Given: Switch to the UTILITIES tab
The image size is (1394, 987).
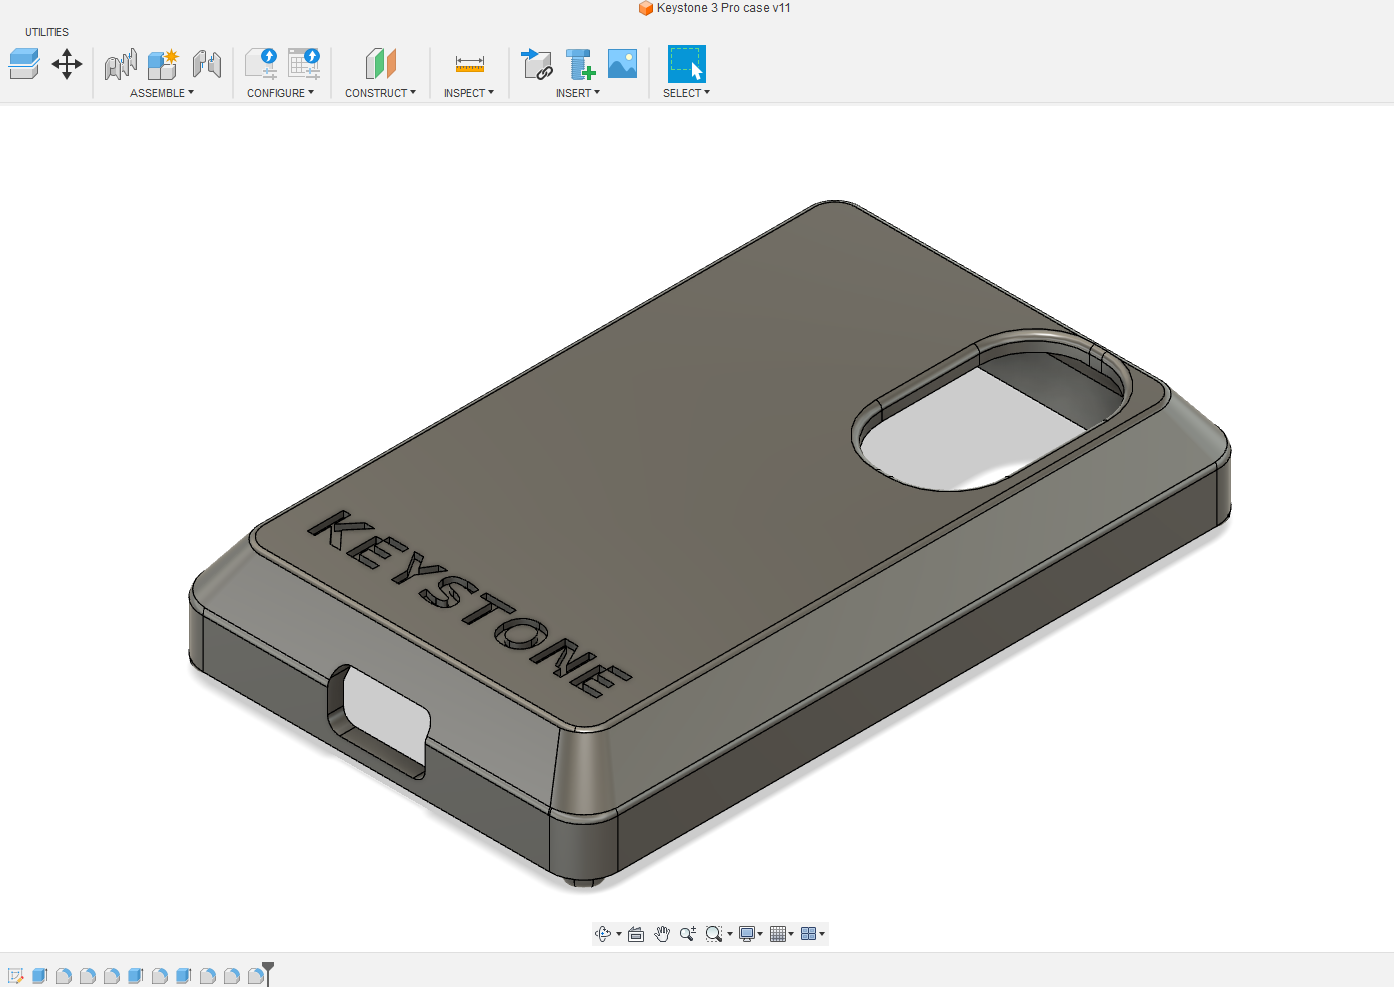Looking at the screenshot, I should (47, 32).
